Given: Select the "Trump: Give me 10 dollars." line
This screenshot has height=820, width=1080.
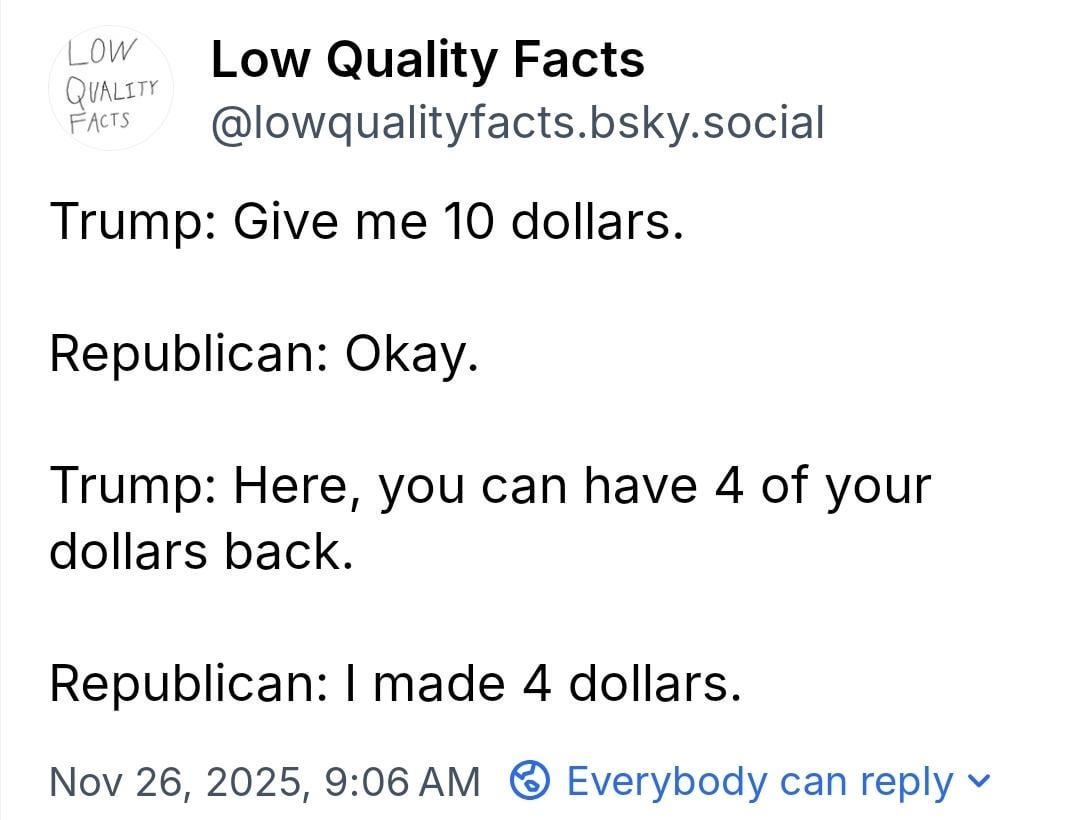Looking at the screenshot, I should click(x=366, y=220).
